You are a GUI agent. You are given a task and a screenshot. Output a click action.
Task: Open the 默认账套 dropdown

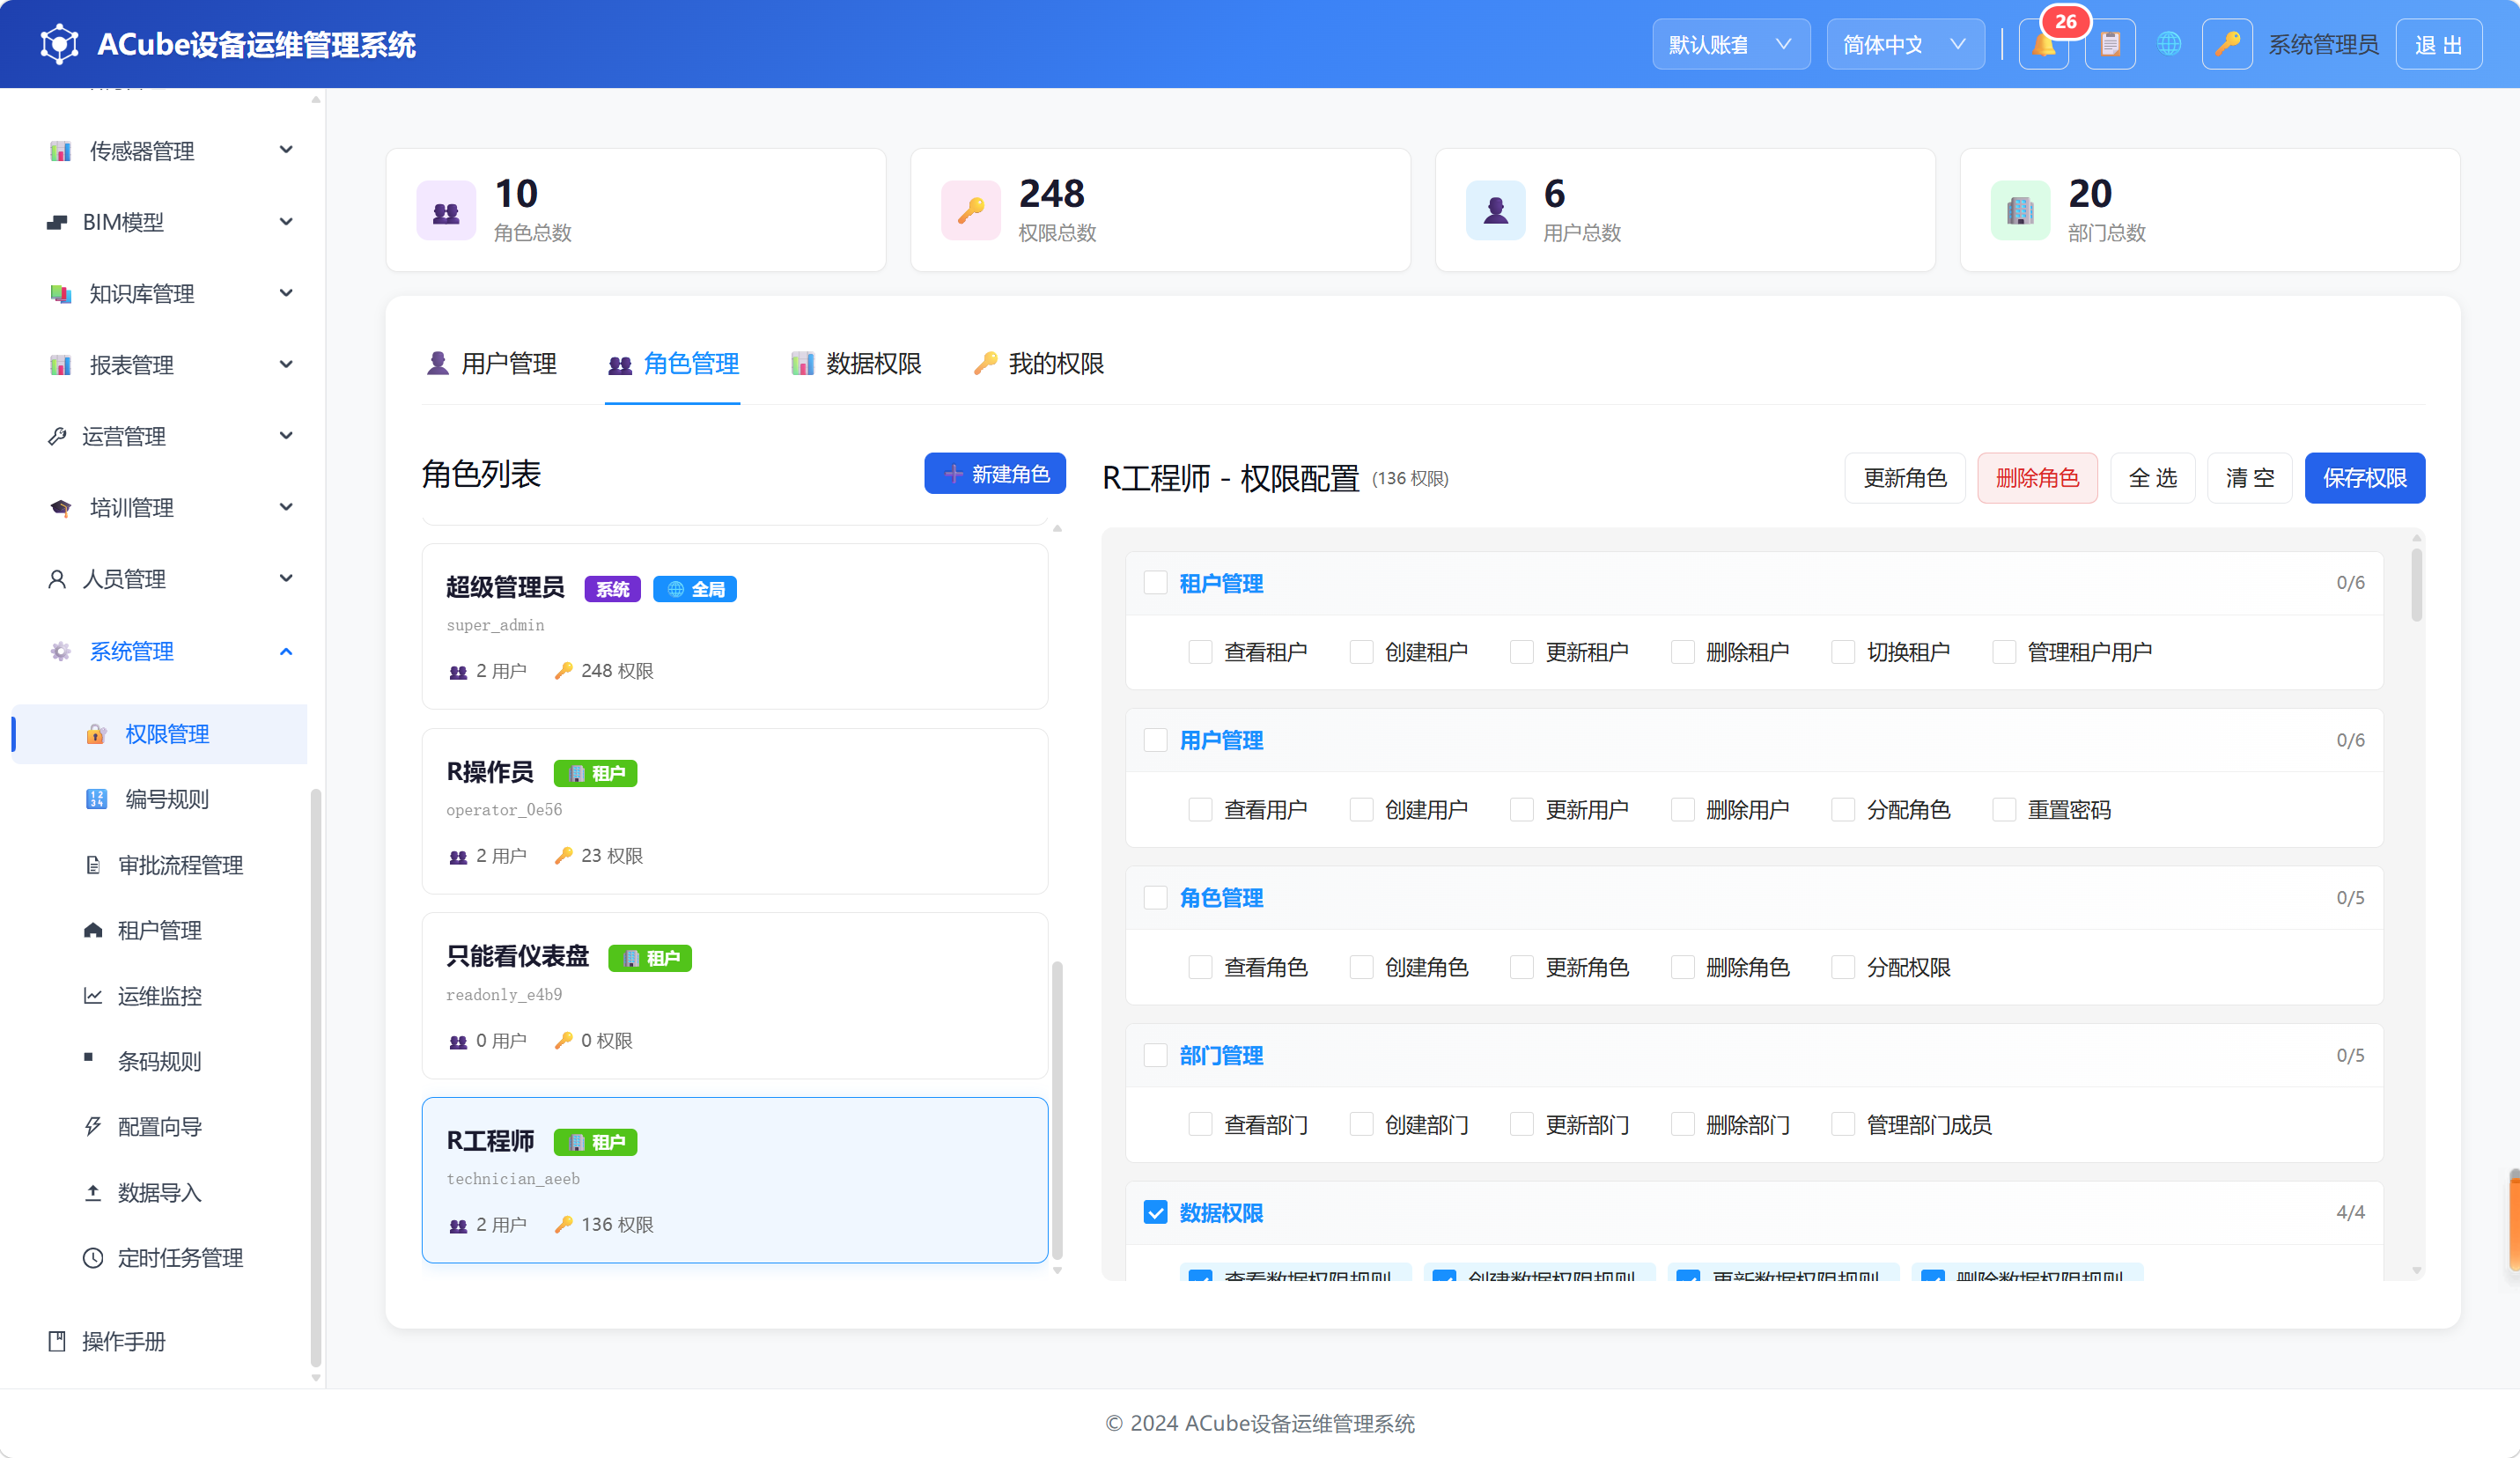[1730, 45]
